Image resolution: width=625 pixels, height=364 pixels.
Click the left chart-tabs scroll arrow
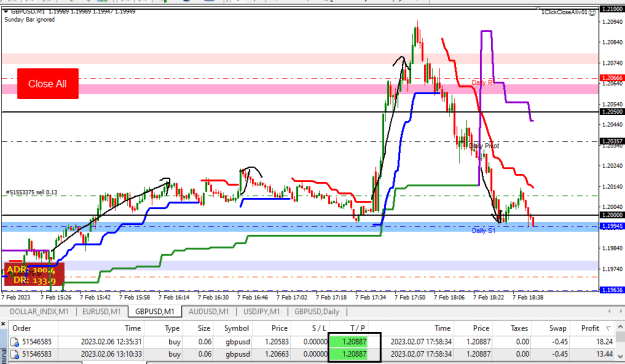pos(609,311)
